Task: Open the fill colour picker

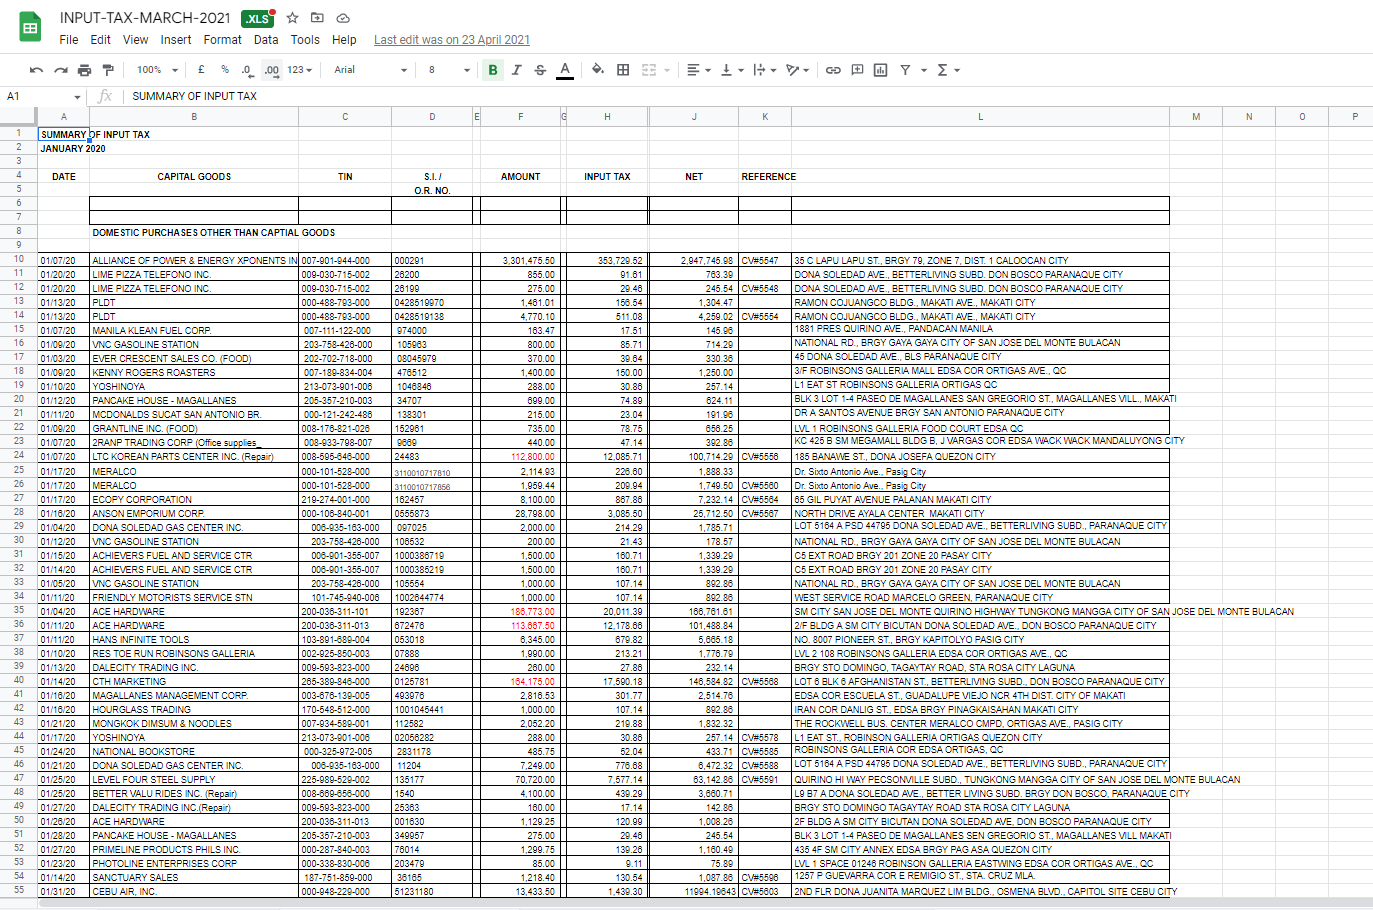Action: (598, 70)
